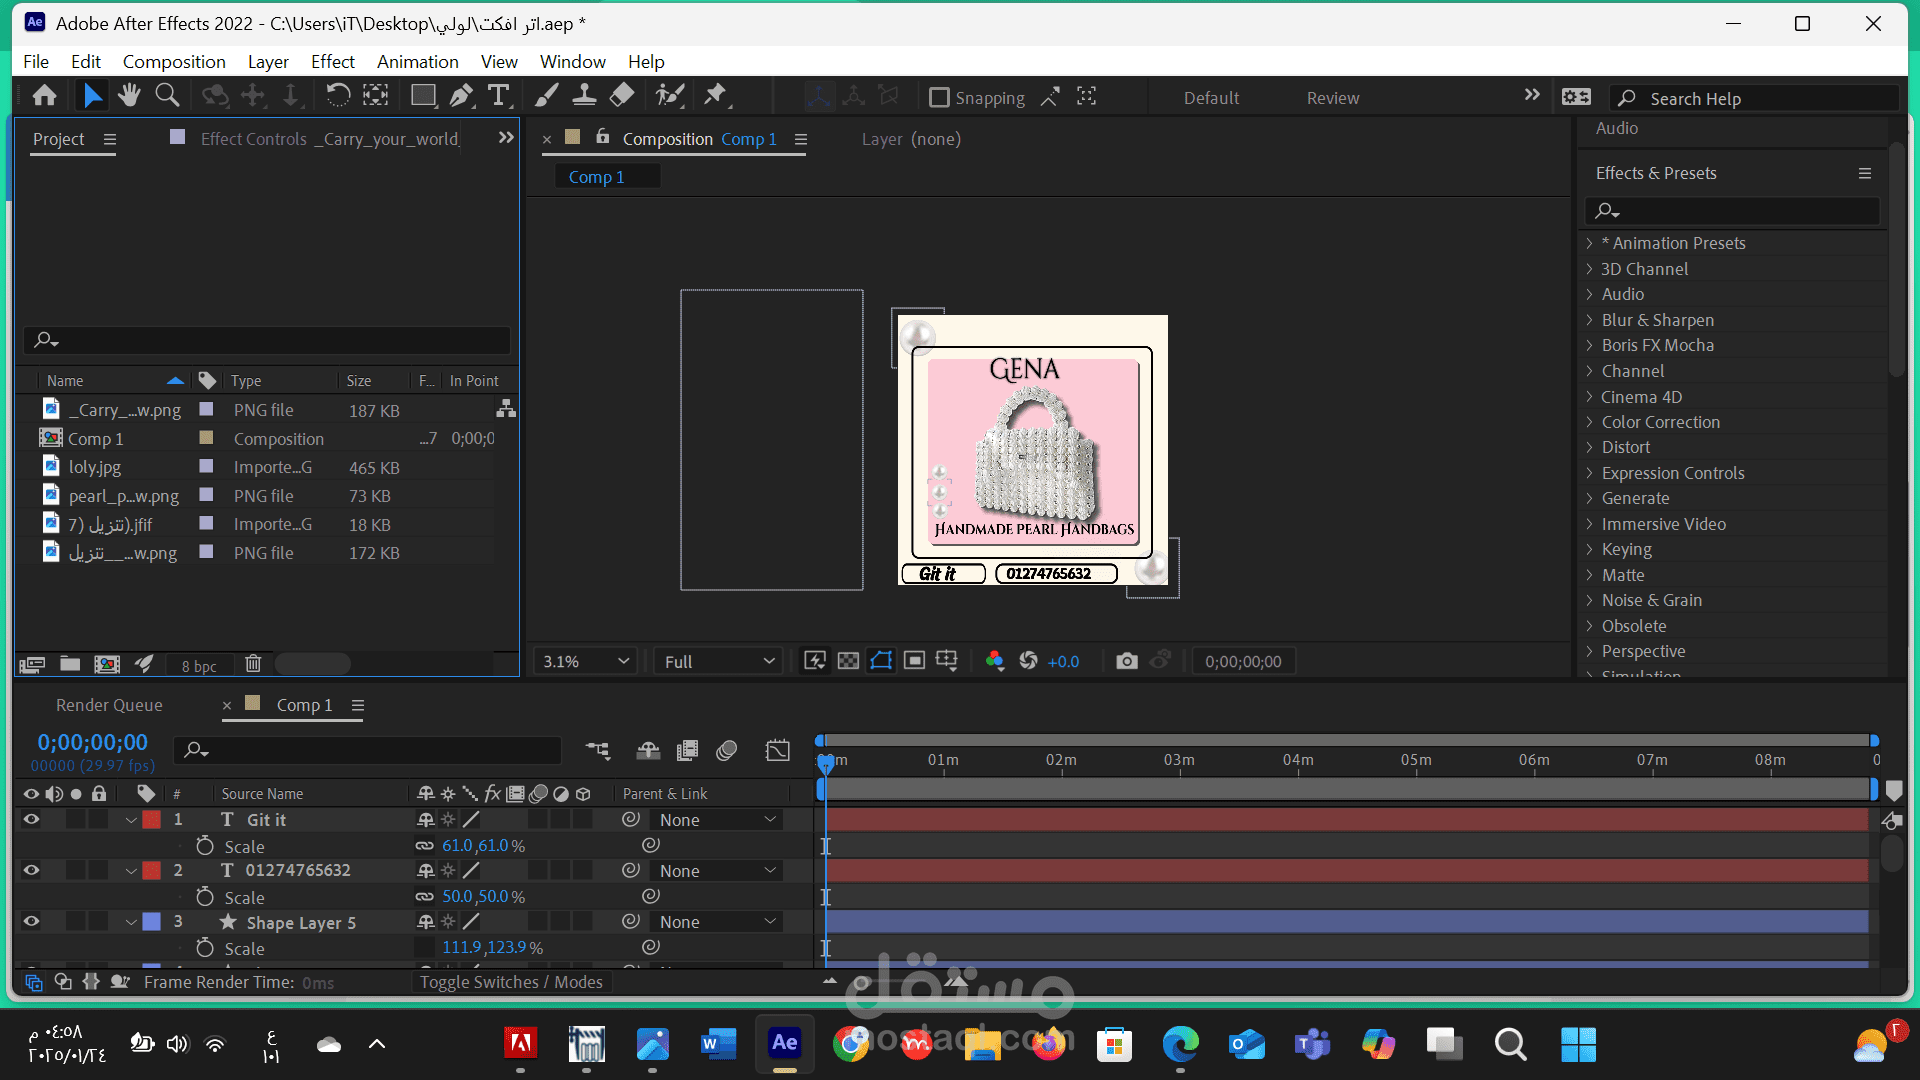This screenshot has width=1920, height=1080.
Task: Click the delete trash icon in the Project panel
Action: coord(253,664)
